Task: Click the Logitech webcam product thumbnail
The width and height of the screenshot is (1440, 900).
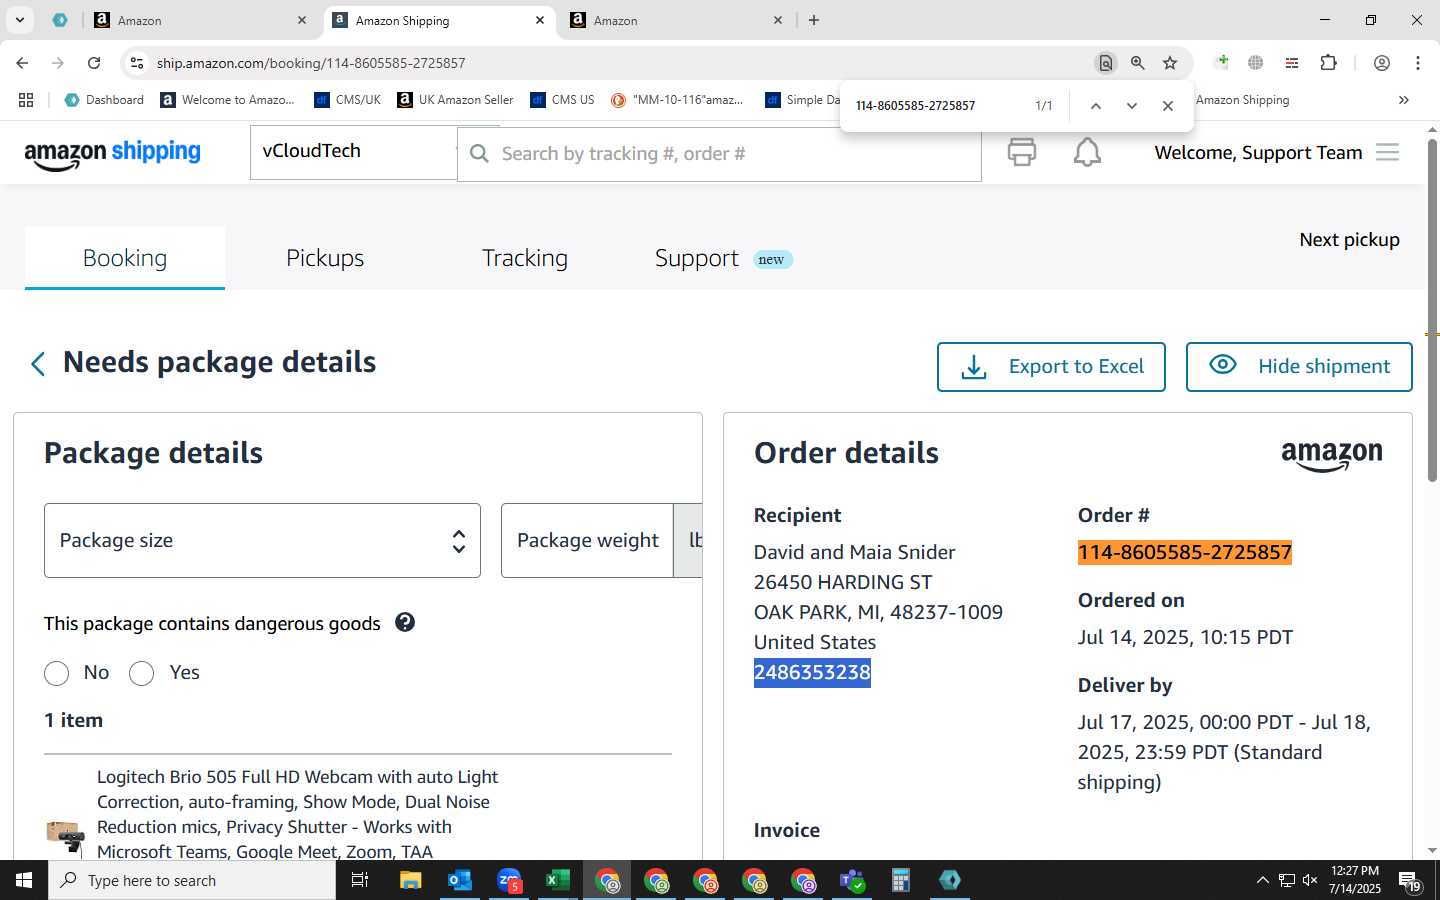Action: (66, 835)
